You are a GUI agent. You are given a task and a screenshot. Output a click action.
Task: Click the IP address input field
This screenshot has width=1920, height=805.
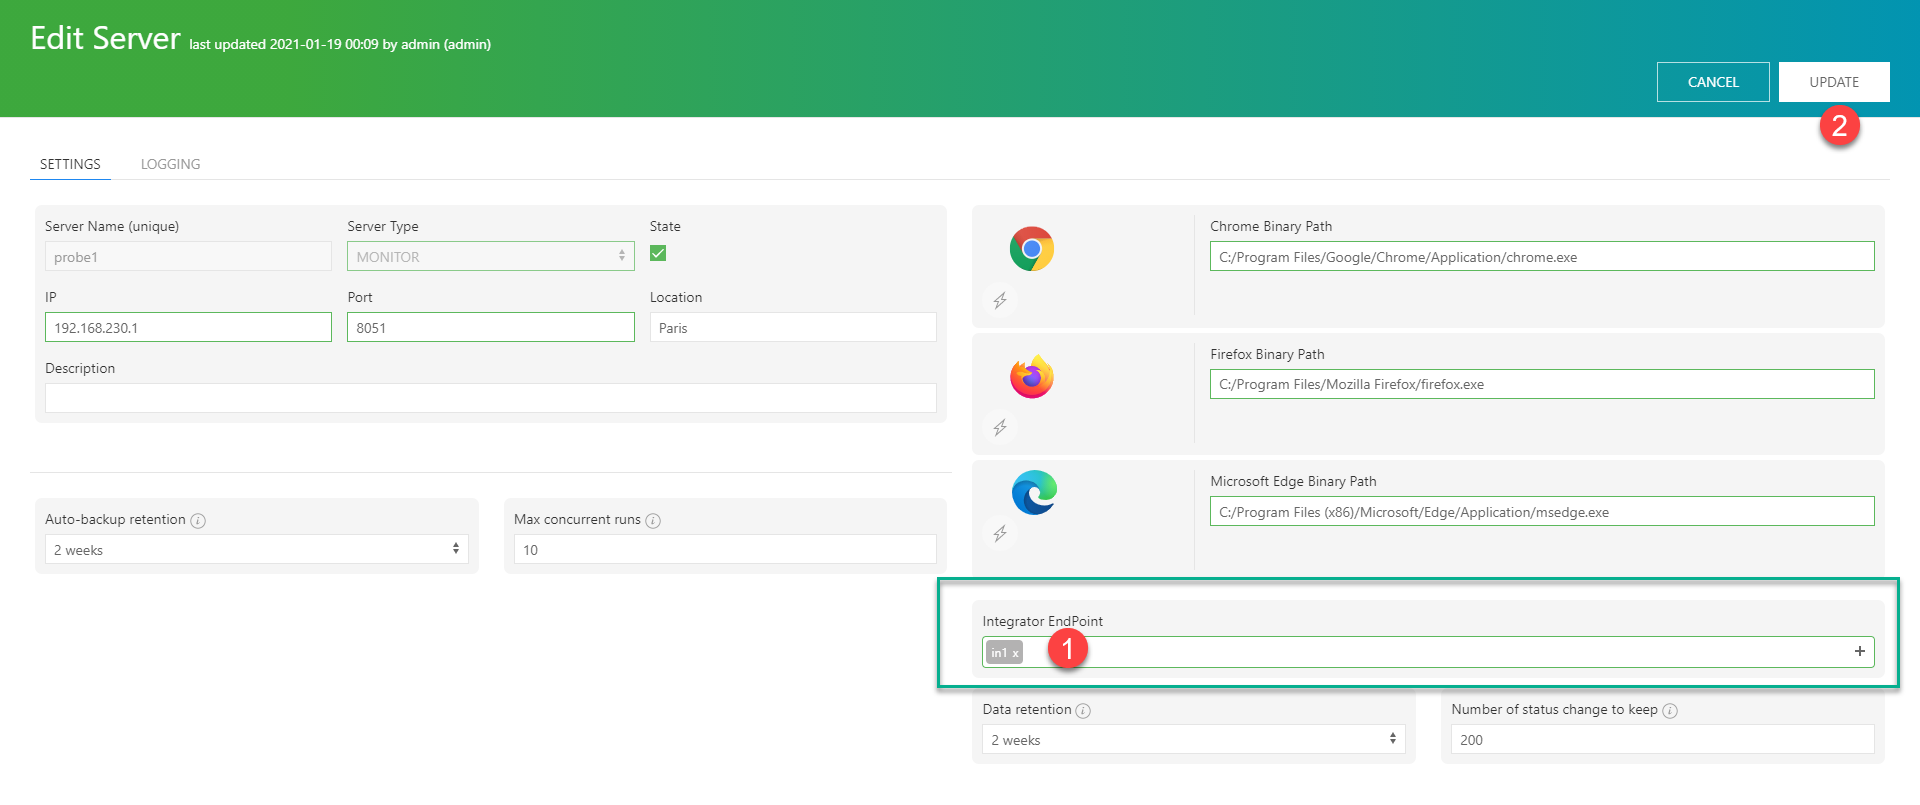pyautogui.click(x=188, y=327)
